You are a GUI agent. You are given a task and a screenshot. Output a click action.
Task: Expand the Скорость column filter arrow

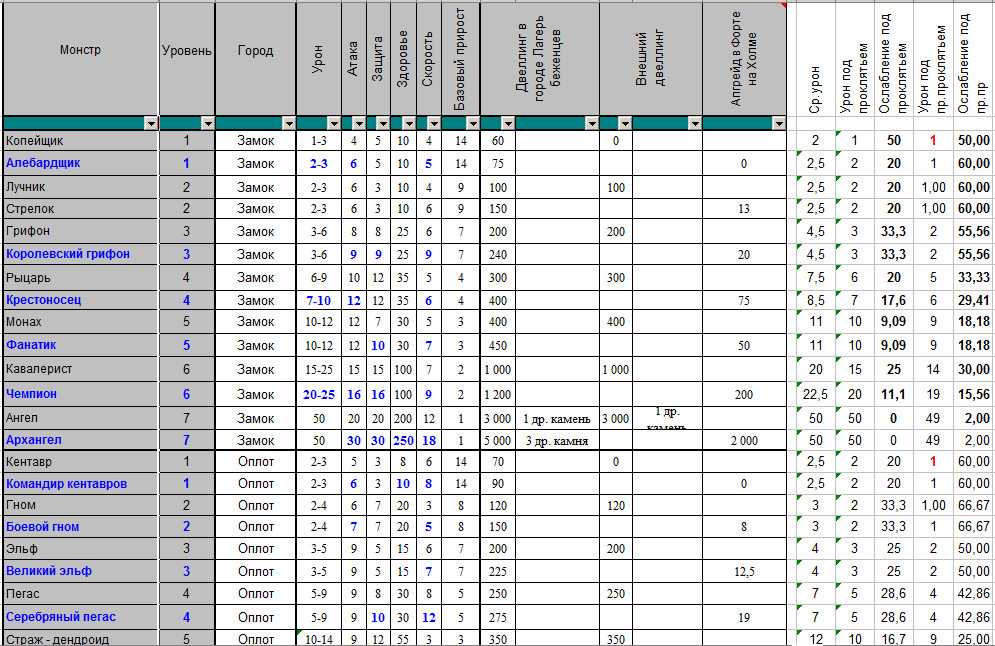point(433,123)
